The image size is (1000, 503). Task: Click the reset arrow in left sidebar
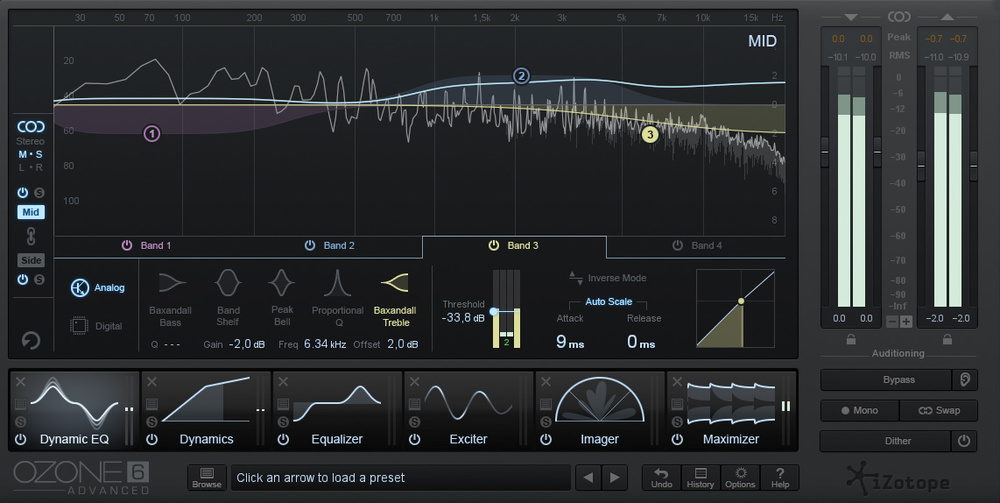[x=30, y=340]
